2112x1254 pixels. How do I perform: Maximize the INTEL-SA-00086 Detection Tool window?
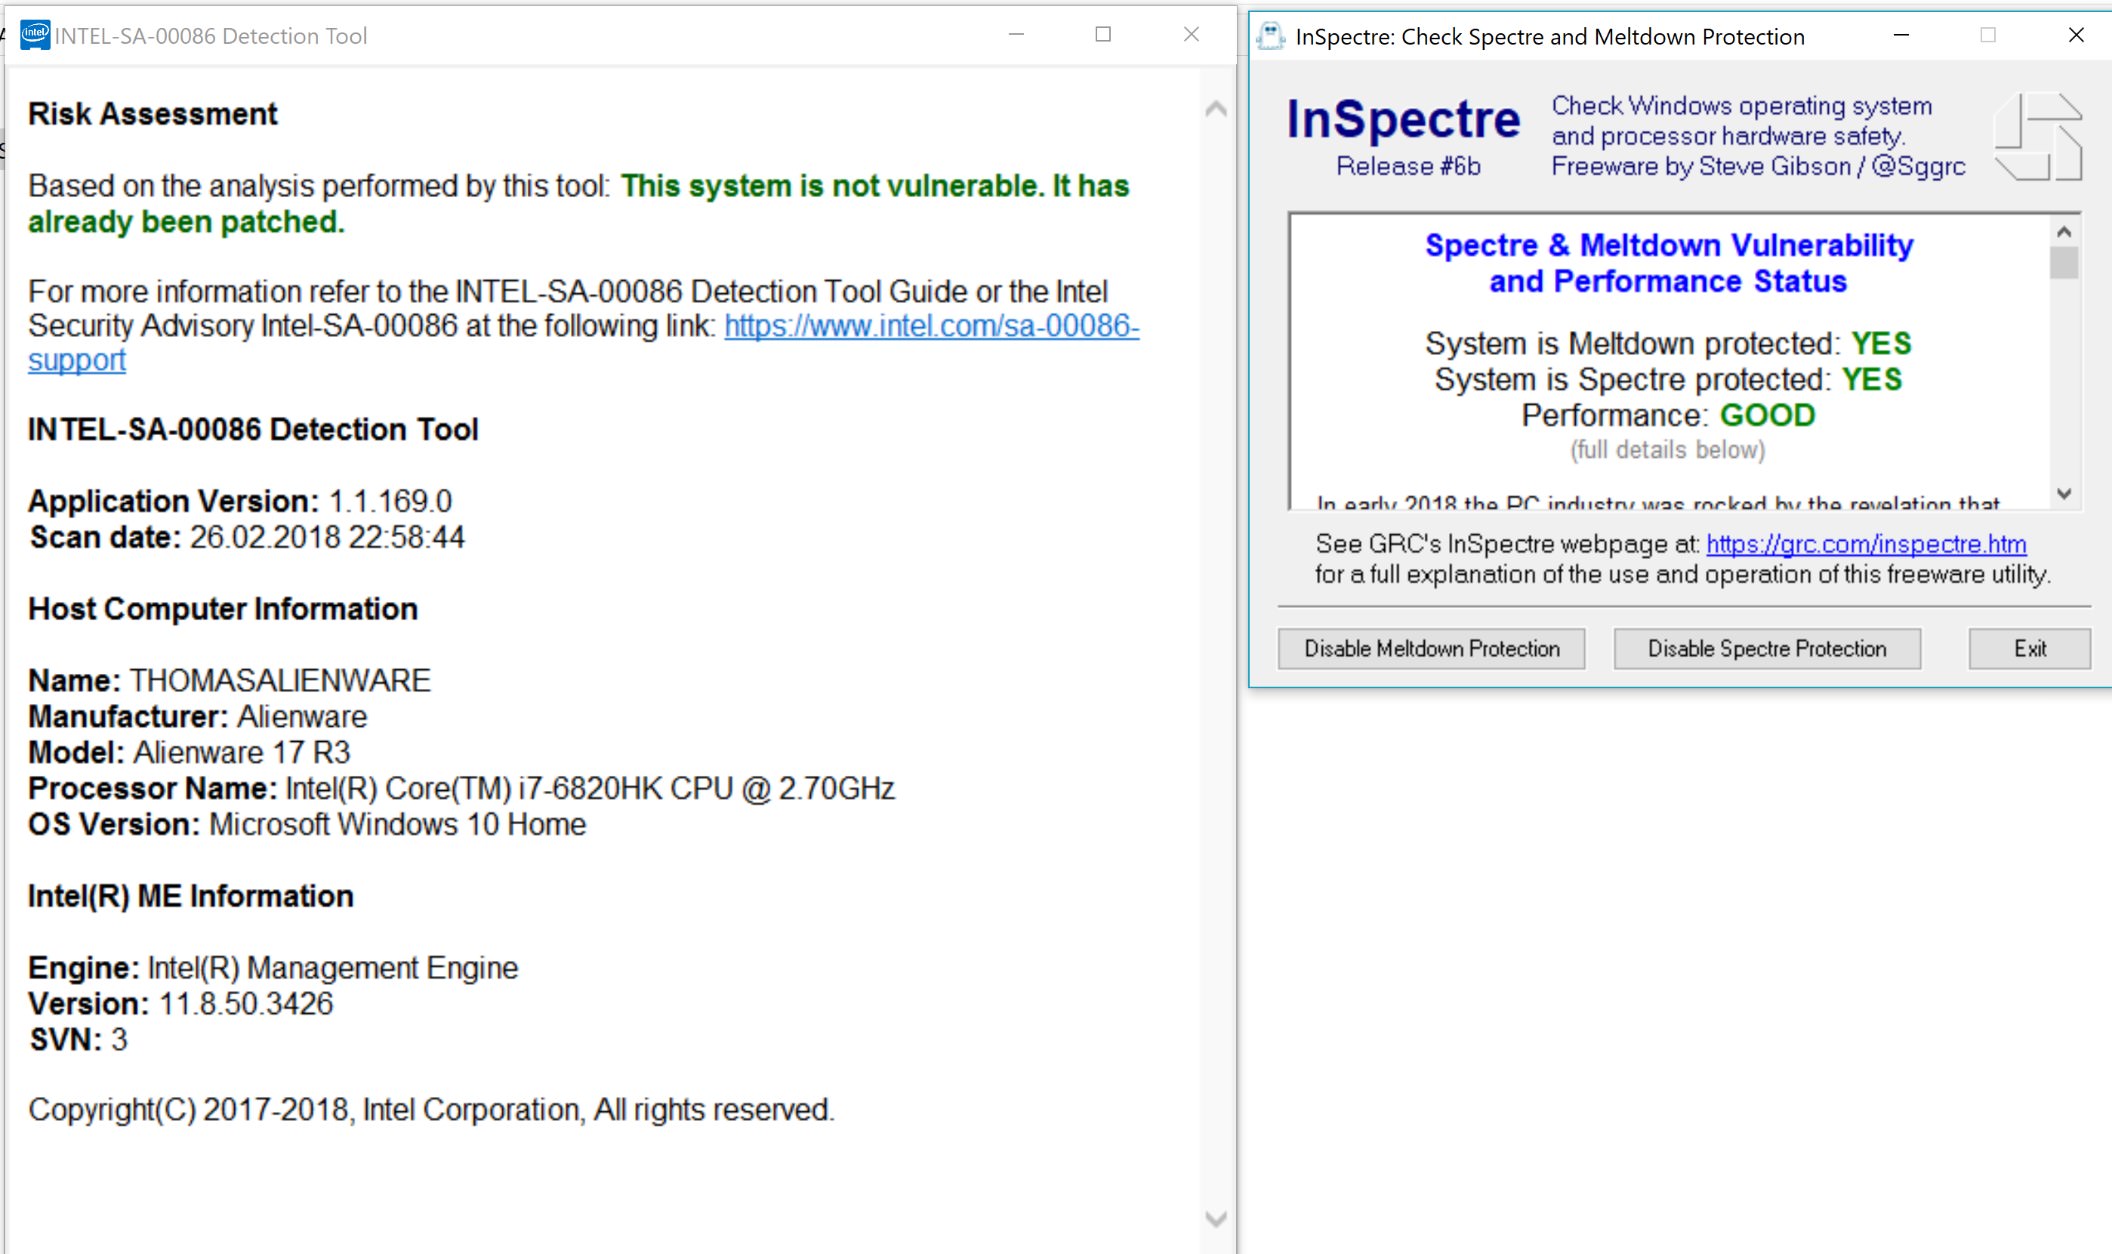pos(1103,35)
